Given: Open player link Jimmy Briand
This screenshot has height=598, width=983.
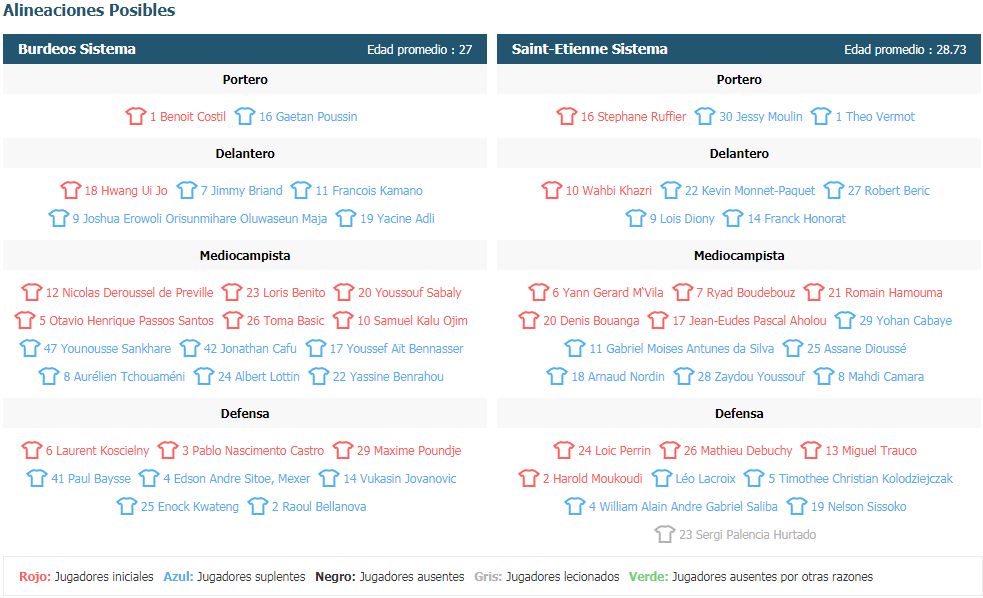Looking at the screenshot, I should tap(241, 191).
